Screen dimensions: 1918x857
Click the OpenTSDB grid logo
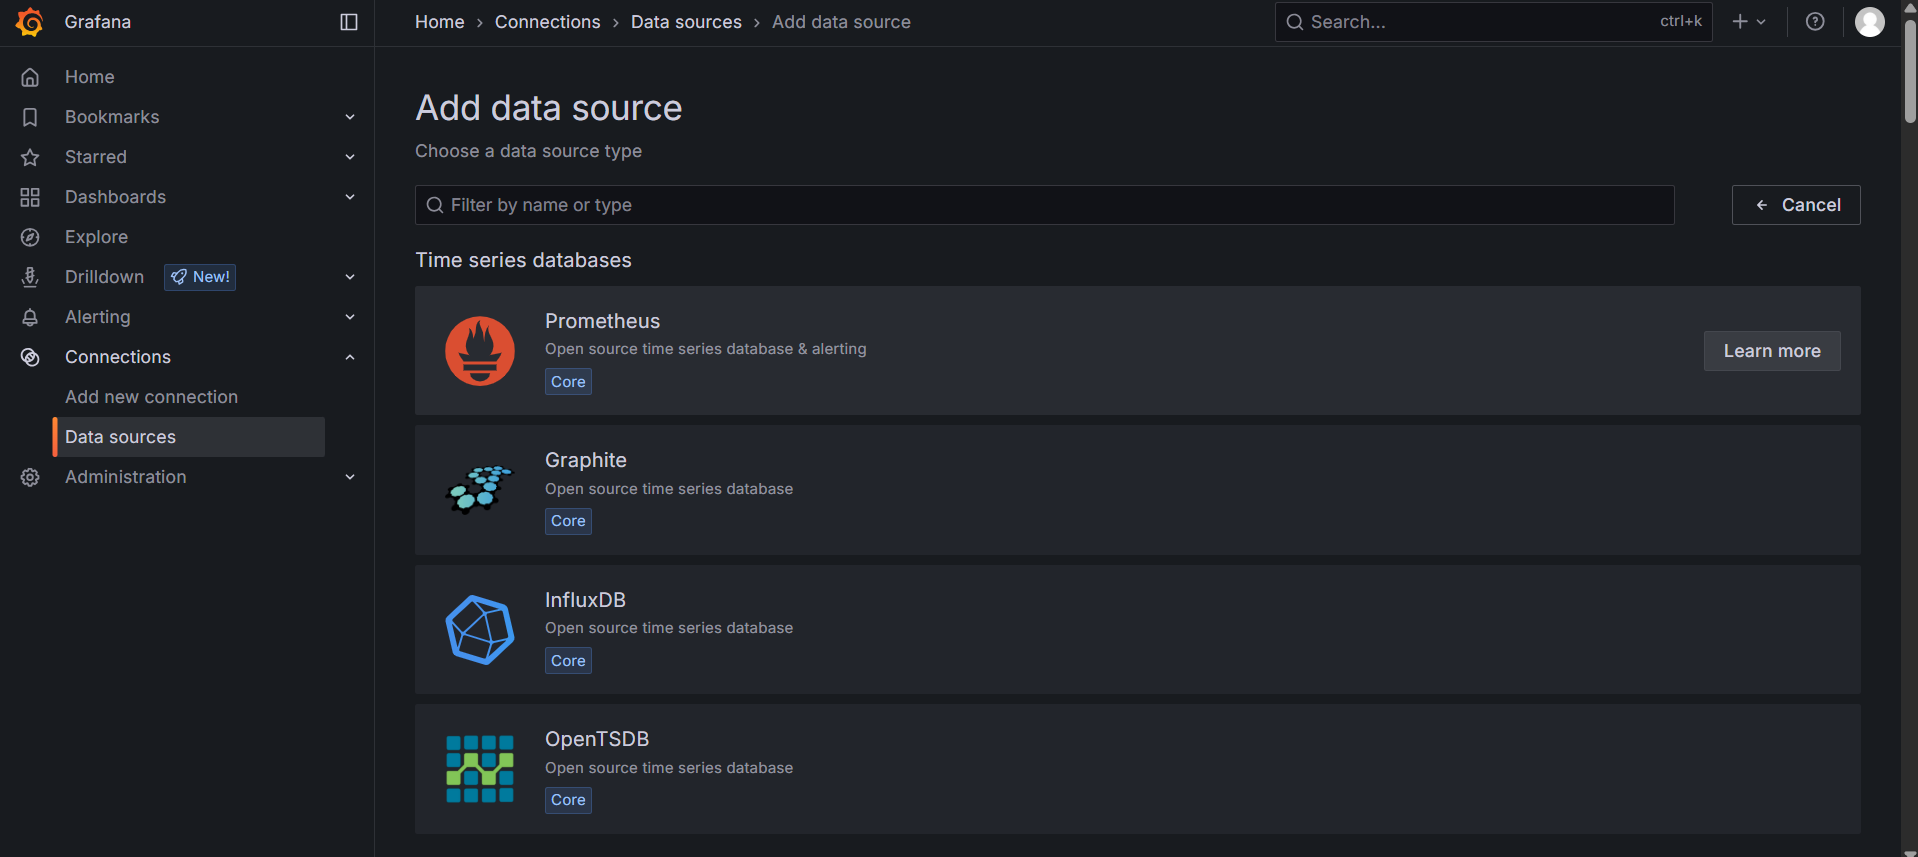[480, 769]
